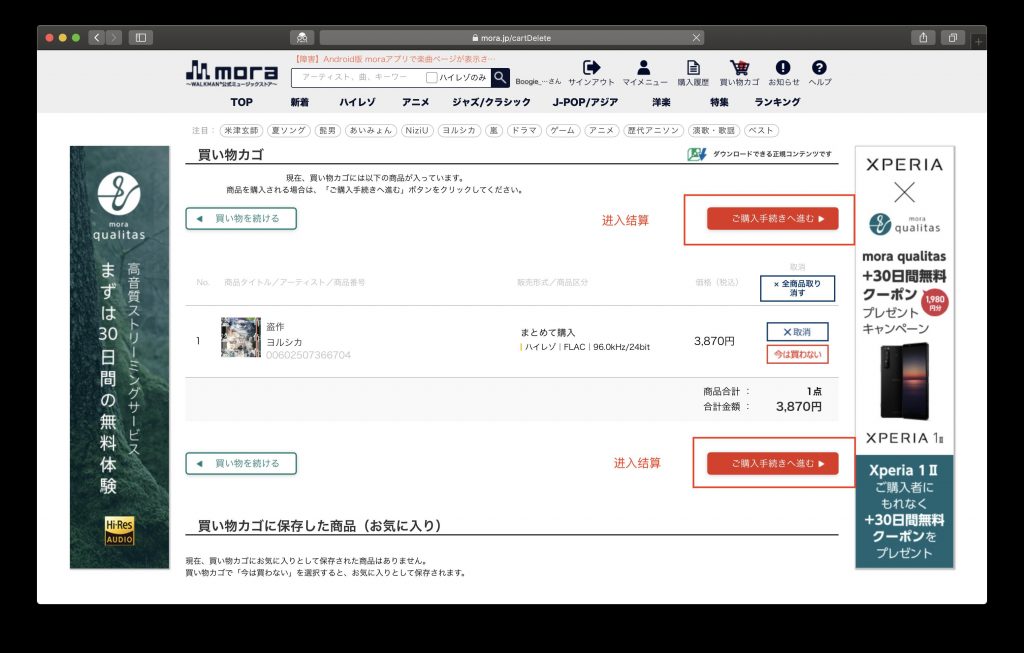Toggle Safari sidebar button

click(x=140, y=38)
